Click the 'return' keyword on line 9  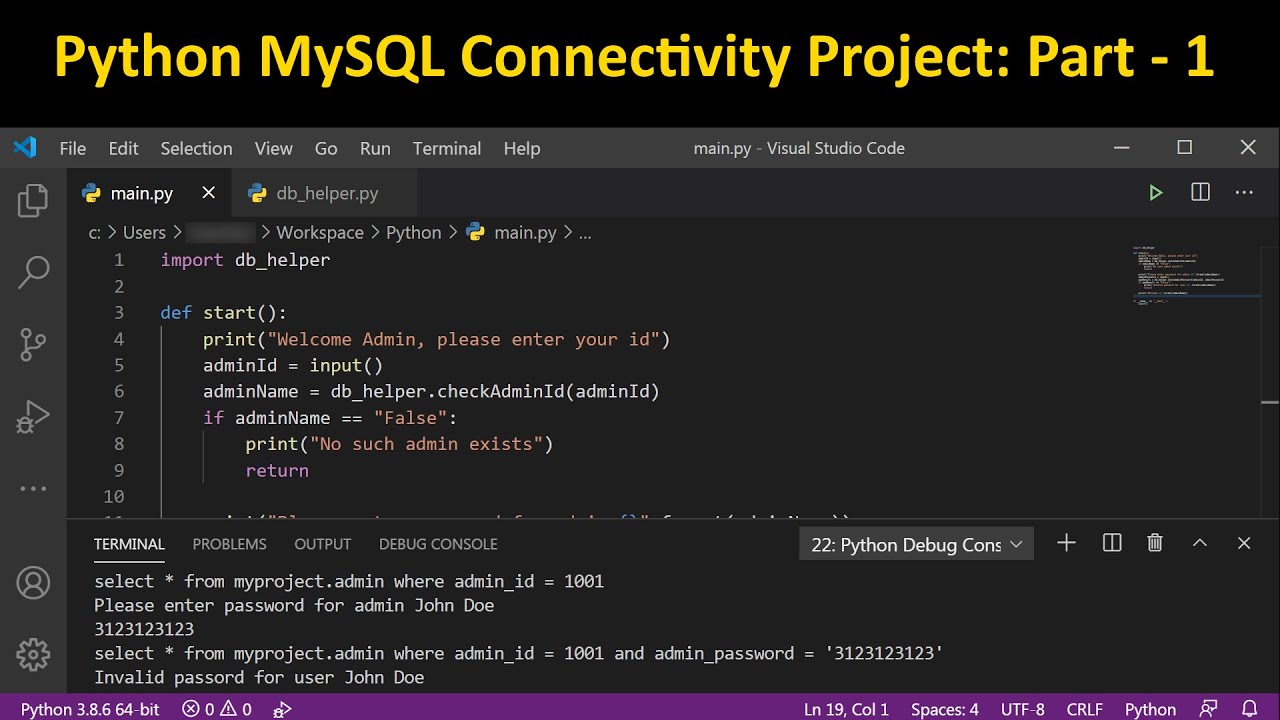pyautogui.click(x=277, y=470)
